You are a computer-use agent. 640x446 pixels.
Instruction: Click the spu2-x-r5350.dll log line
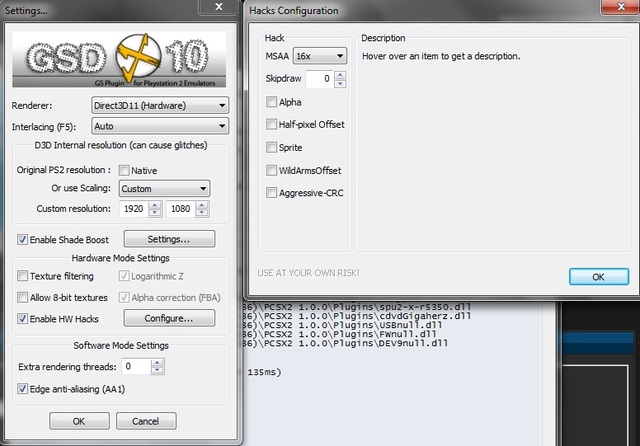click(x=357, y=306)
